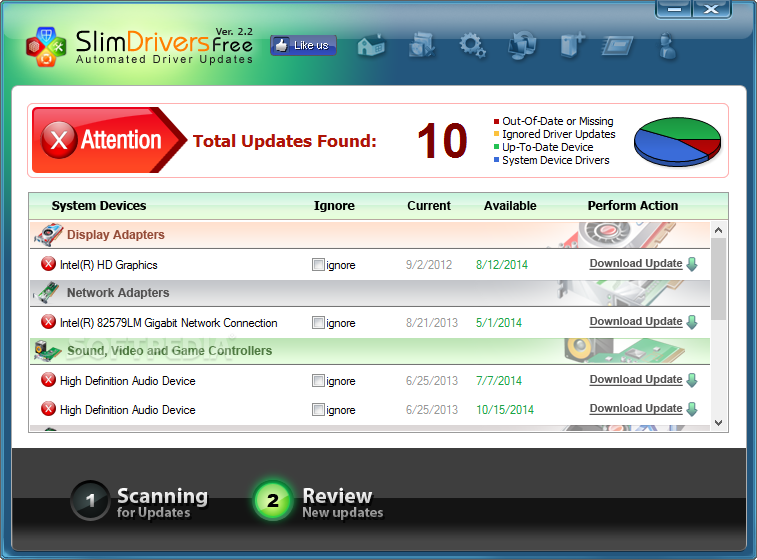Open the person Support toolbar icon

[x=668, y=46]
